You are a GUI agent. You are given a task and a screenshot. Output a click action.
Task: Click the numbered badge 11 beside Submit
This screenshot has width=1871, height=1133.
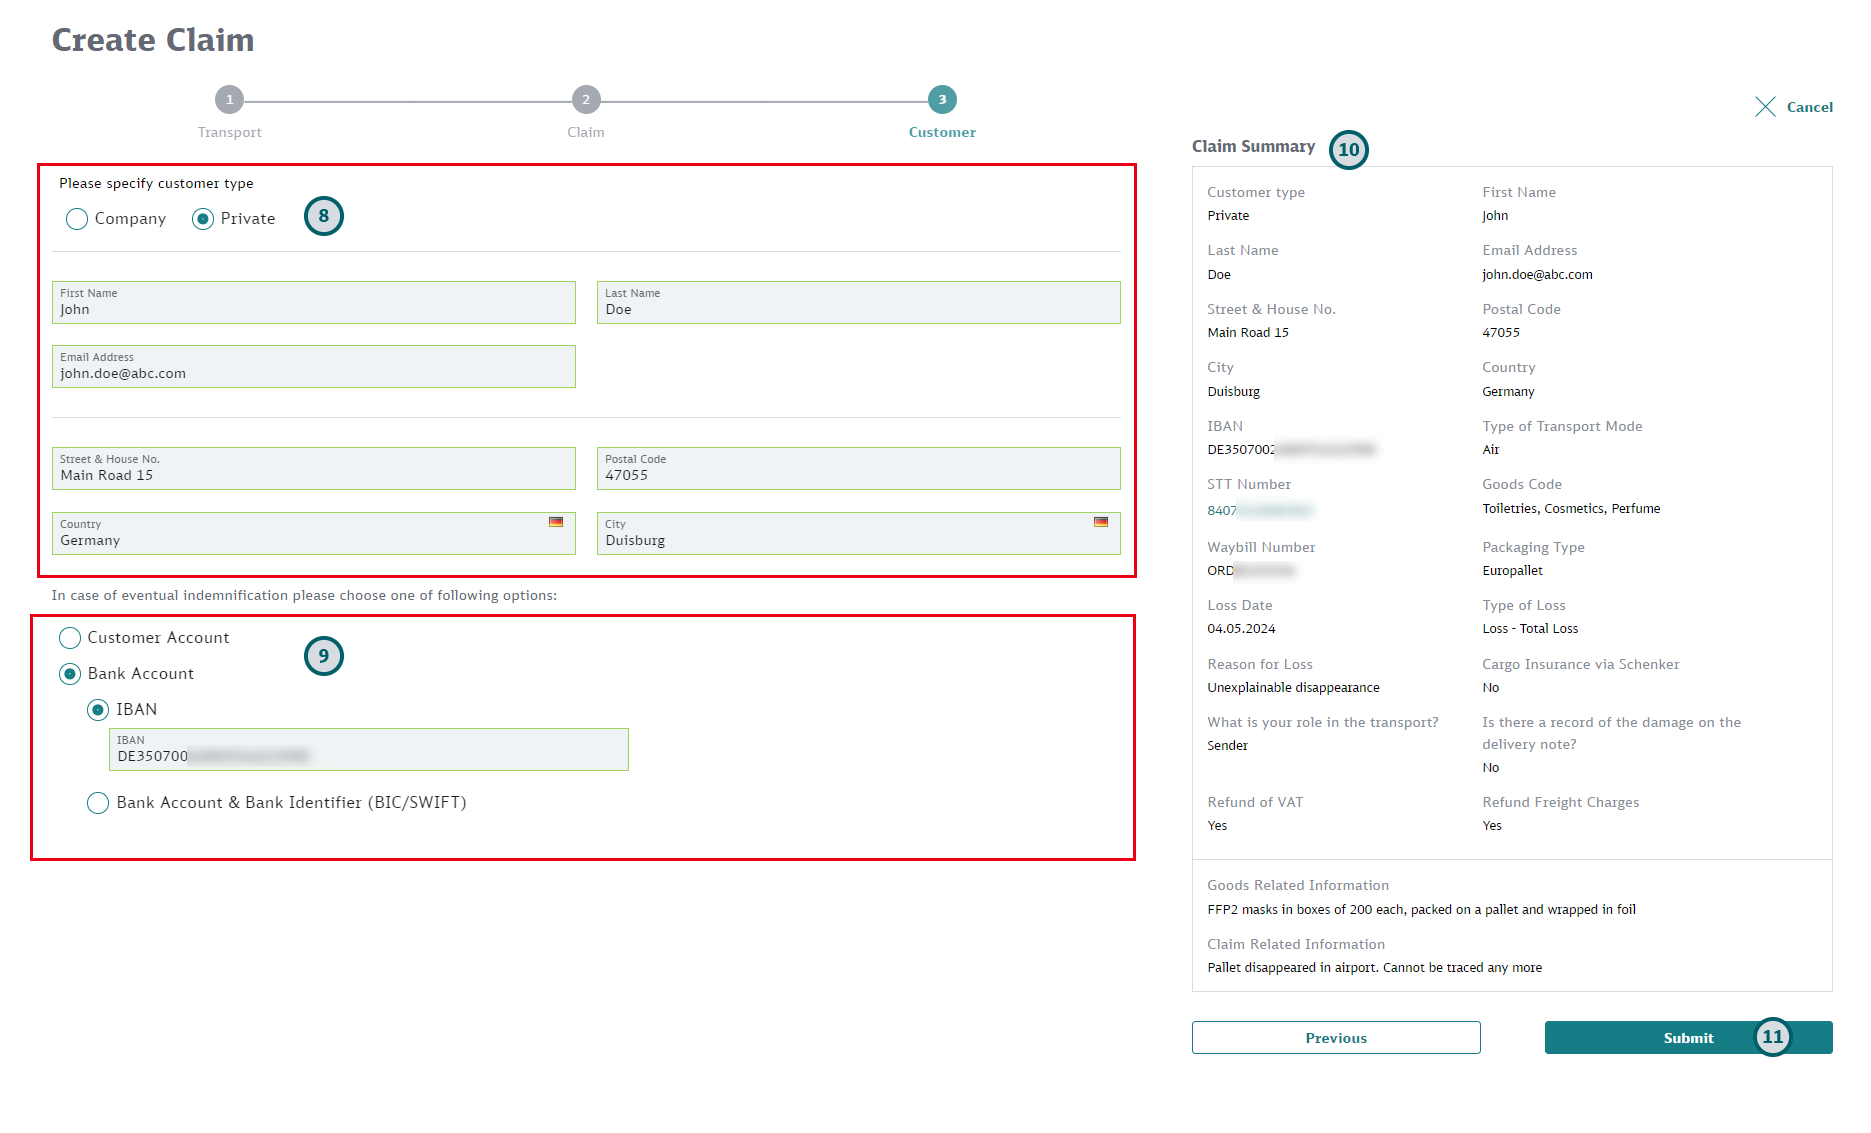1774,1038
